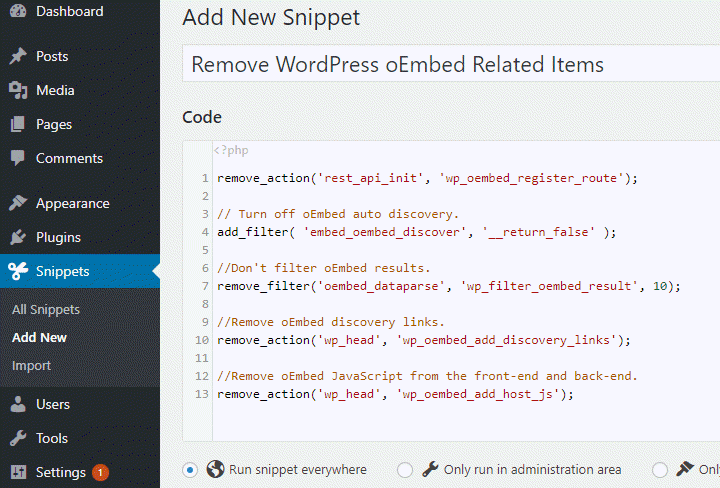This screenshot has width=720, height=488.
Task: Select Only run in administration area radio
Action: (405, 470)
